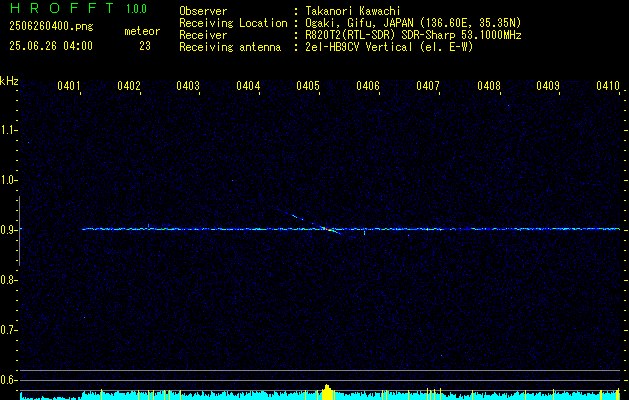Screen dimensions: 629x400
Task: Click the meteor label
Action: (x=142, y=31)
